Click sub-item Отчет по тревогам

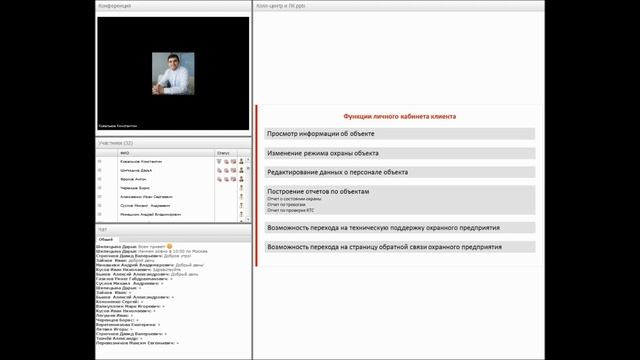click(x=287, y=204)
